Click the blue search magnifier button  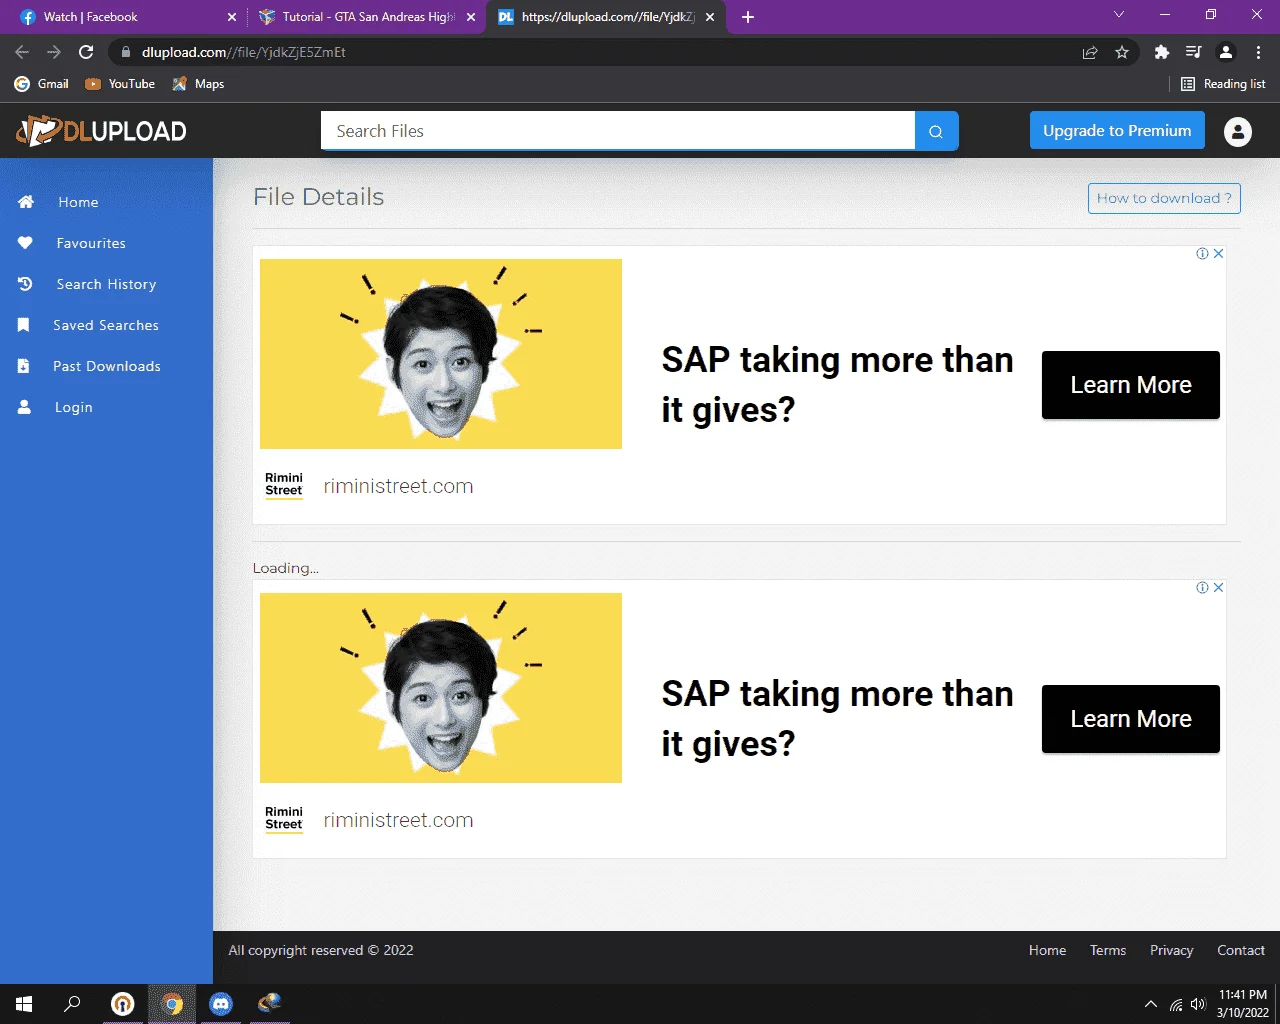pyautogui.click(x=936, y=131)
